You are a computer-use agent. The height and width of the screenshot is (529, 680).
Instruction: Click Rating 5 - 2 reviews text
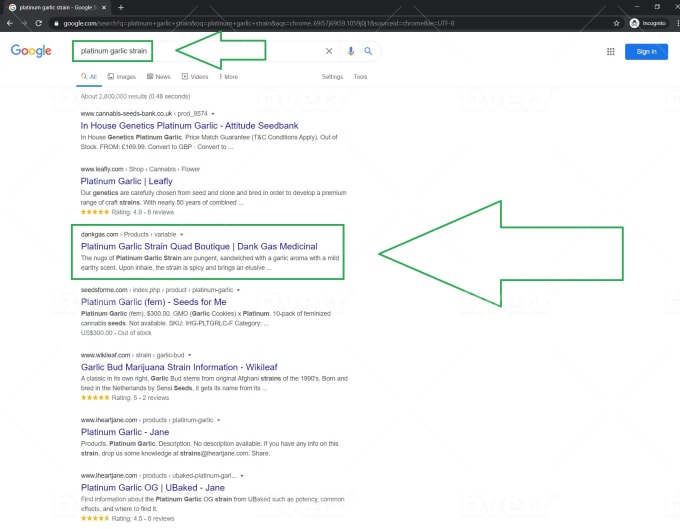(140, 398)
